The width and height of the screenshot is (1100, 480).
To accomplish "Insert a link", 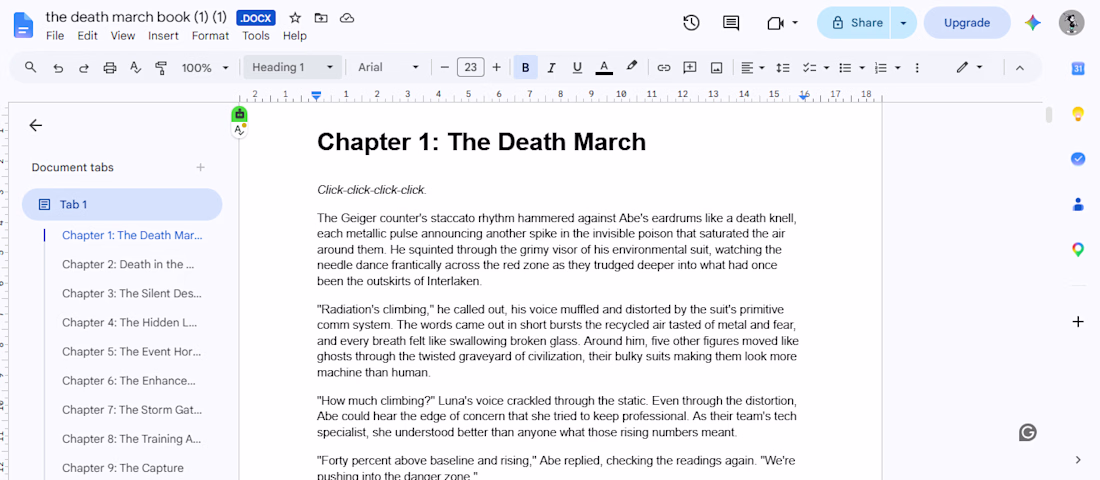I will tap(664, 68).
